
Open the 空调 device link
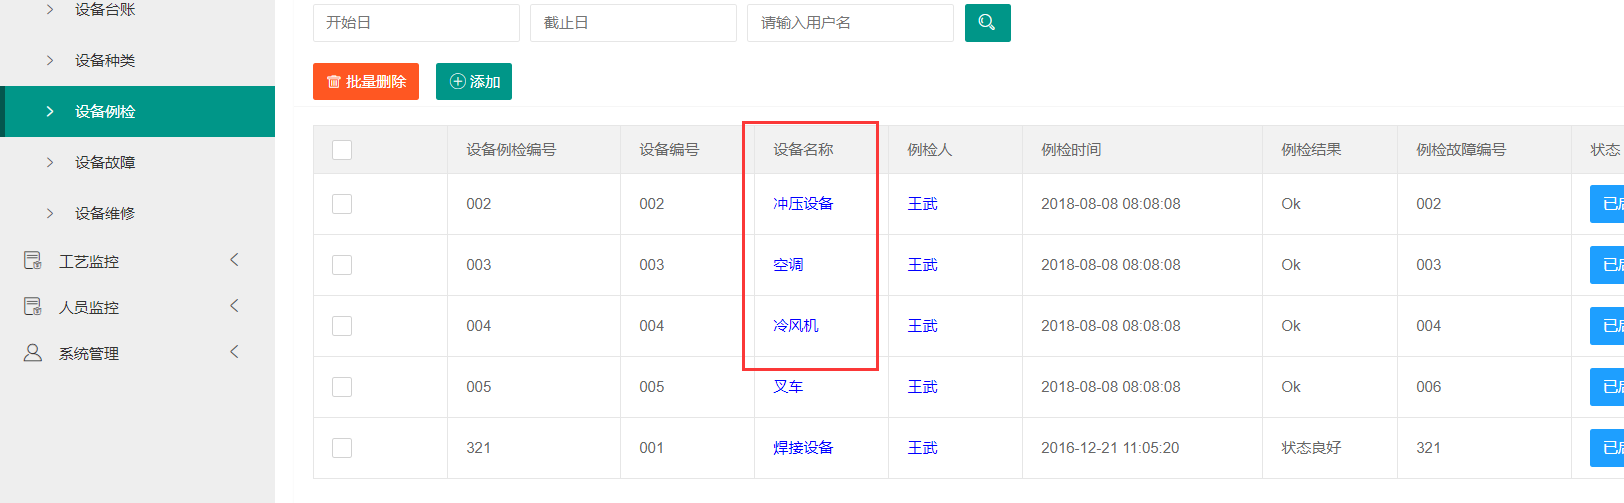click(x=788, y=265)
